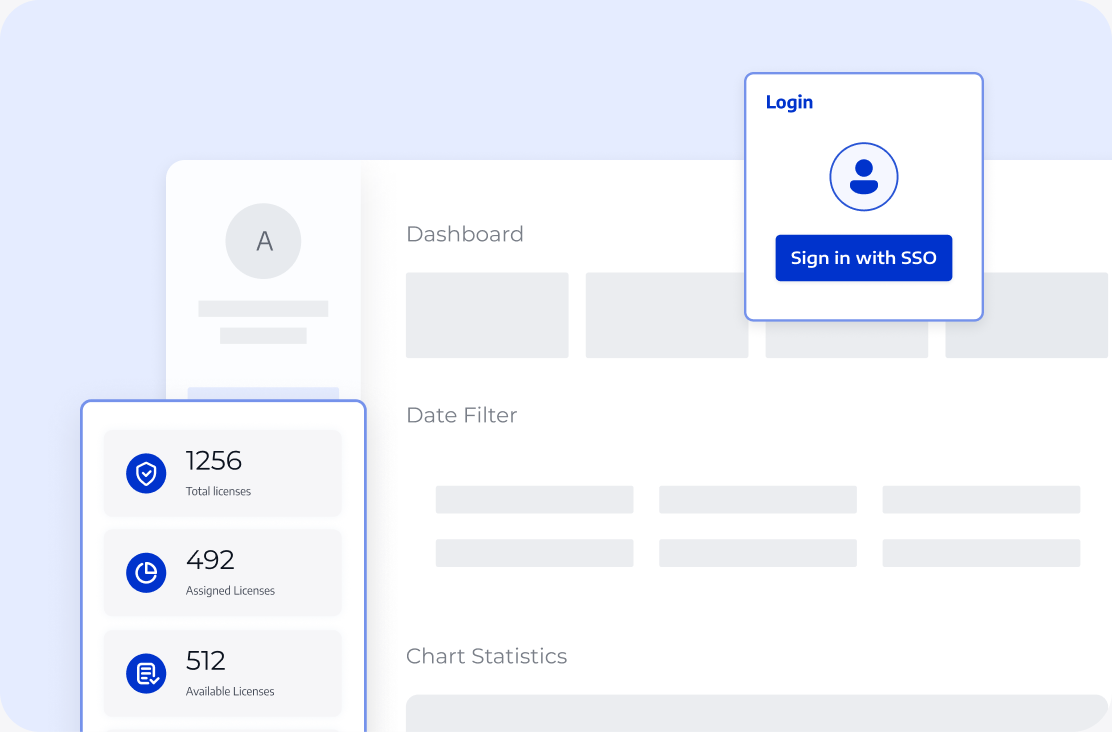
Task: Select the user profile icon in Login card
Action: point(864,177)
